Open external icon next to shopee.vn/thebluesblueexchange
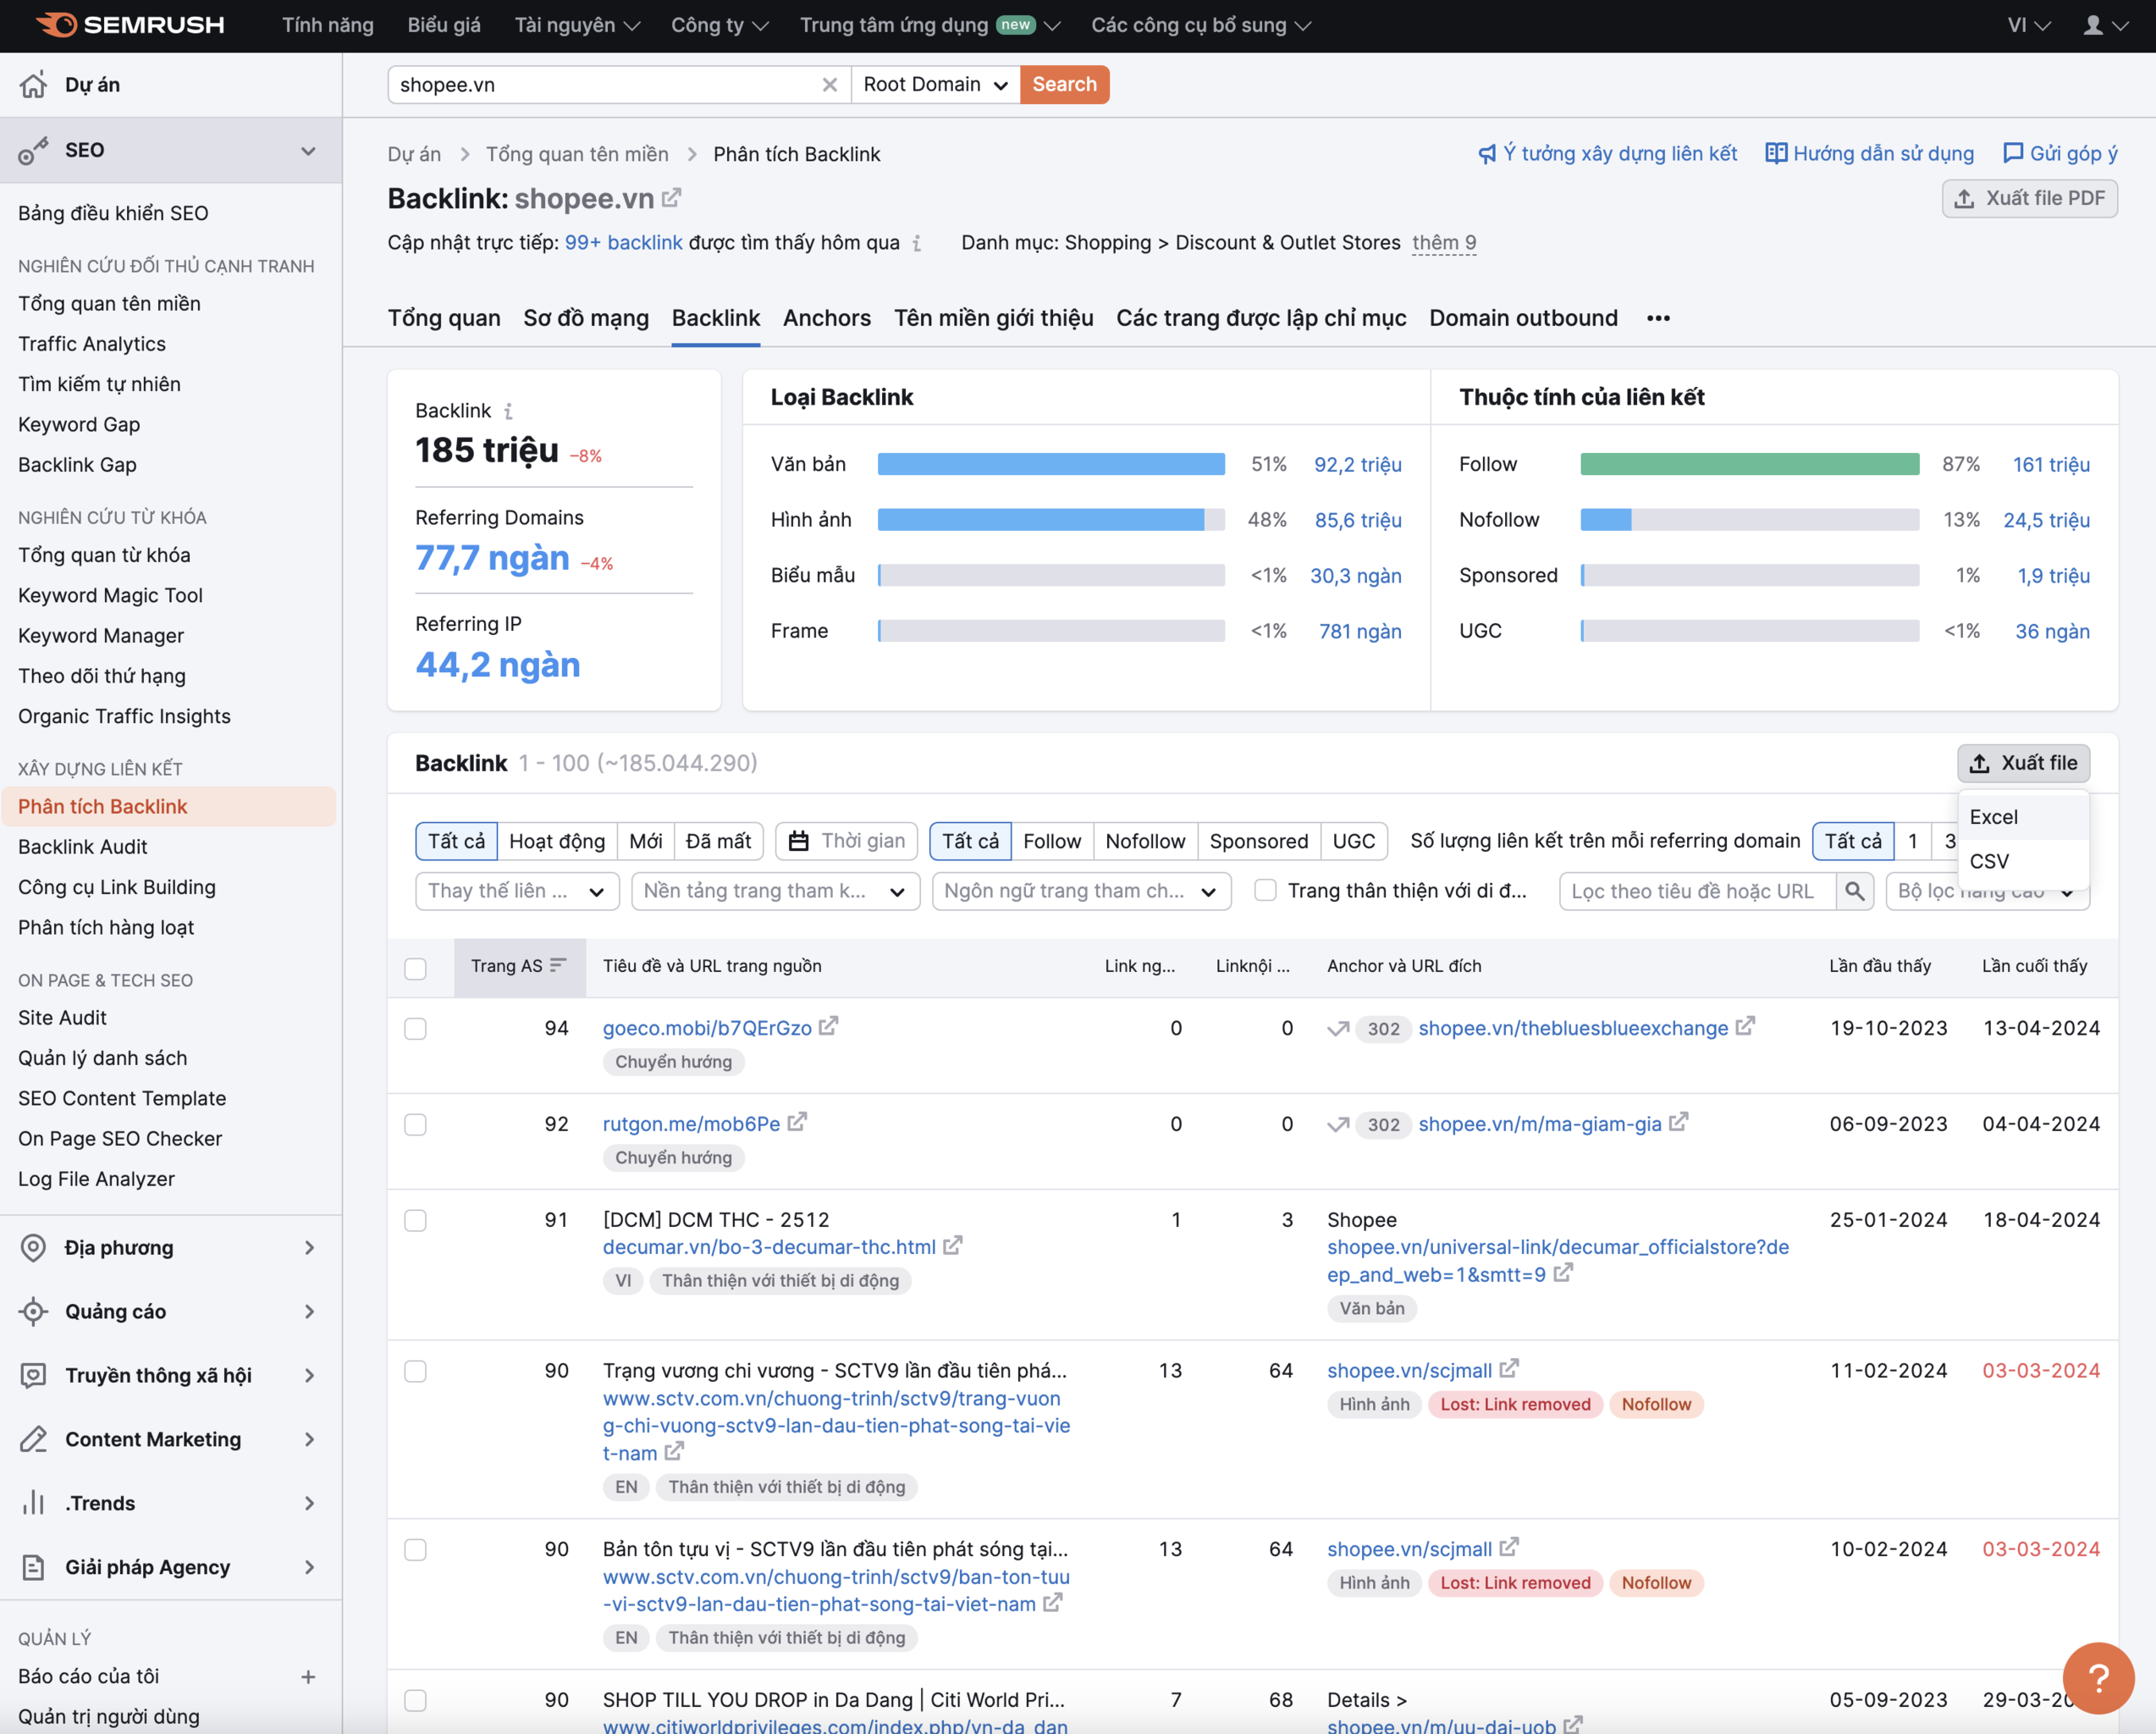Image resolution: width=2156 pixels, height=1734 pixels. pos(1745,1026)
